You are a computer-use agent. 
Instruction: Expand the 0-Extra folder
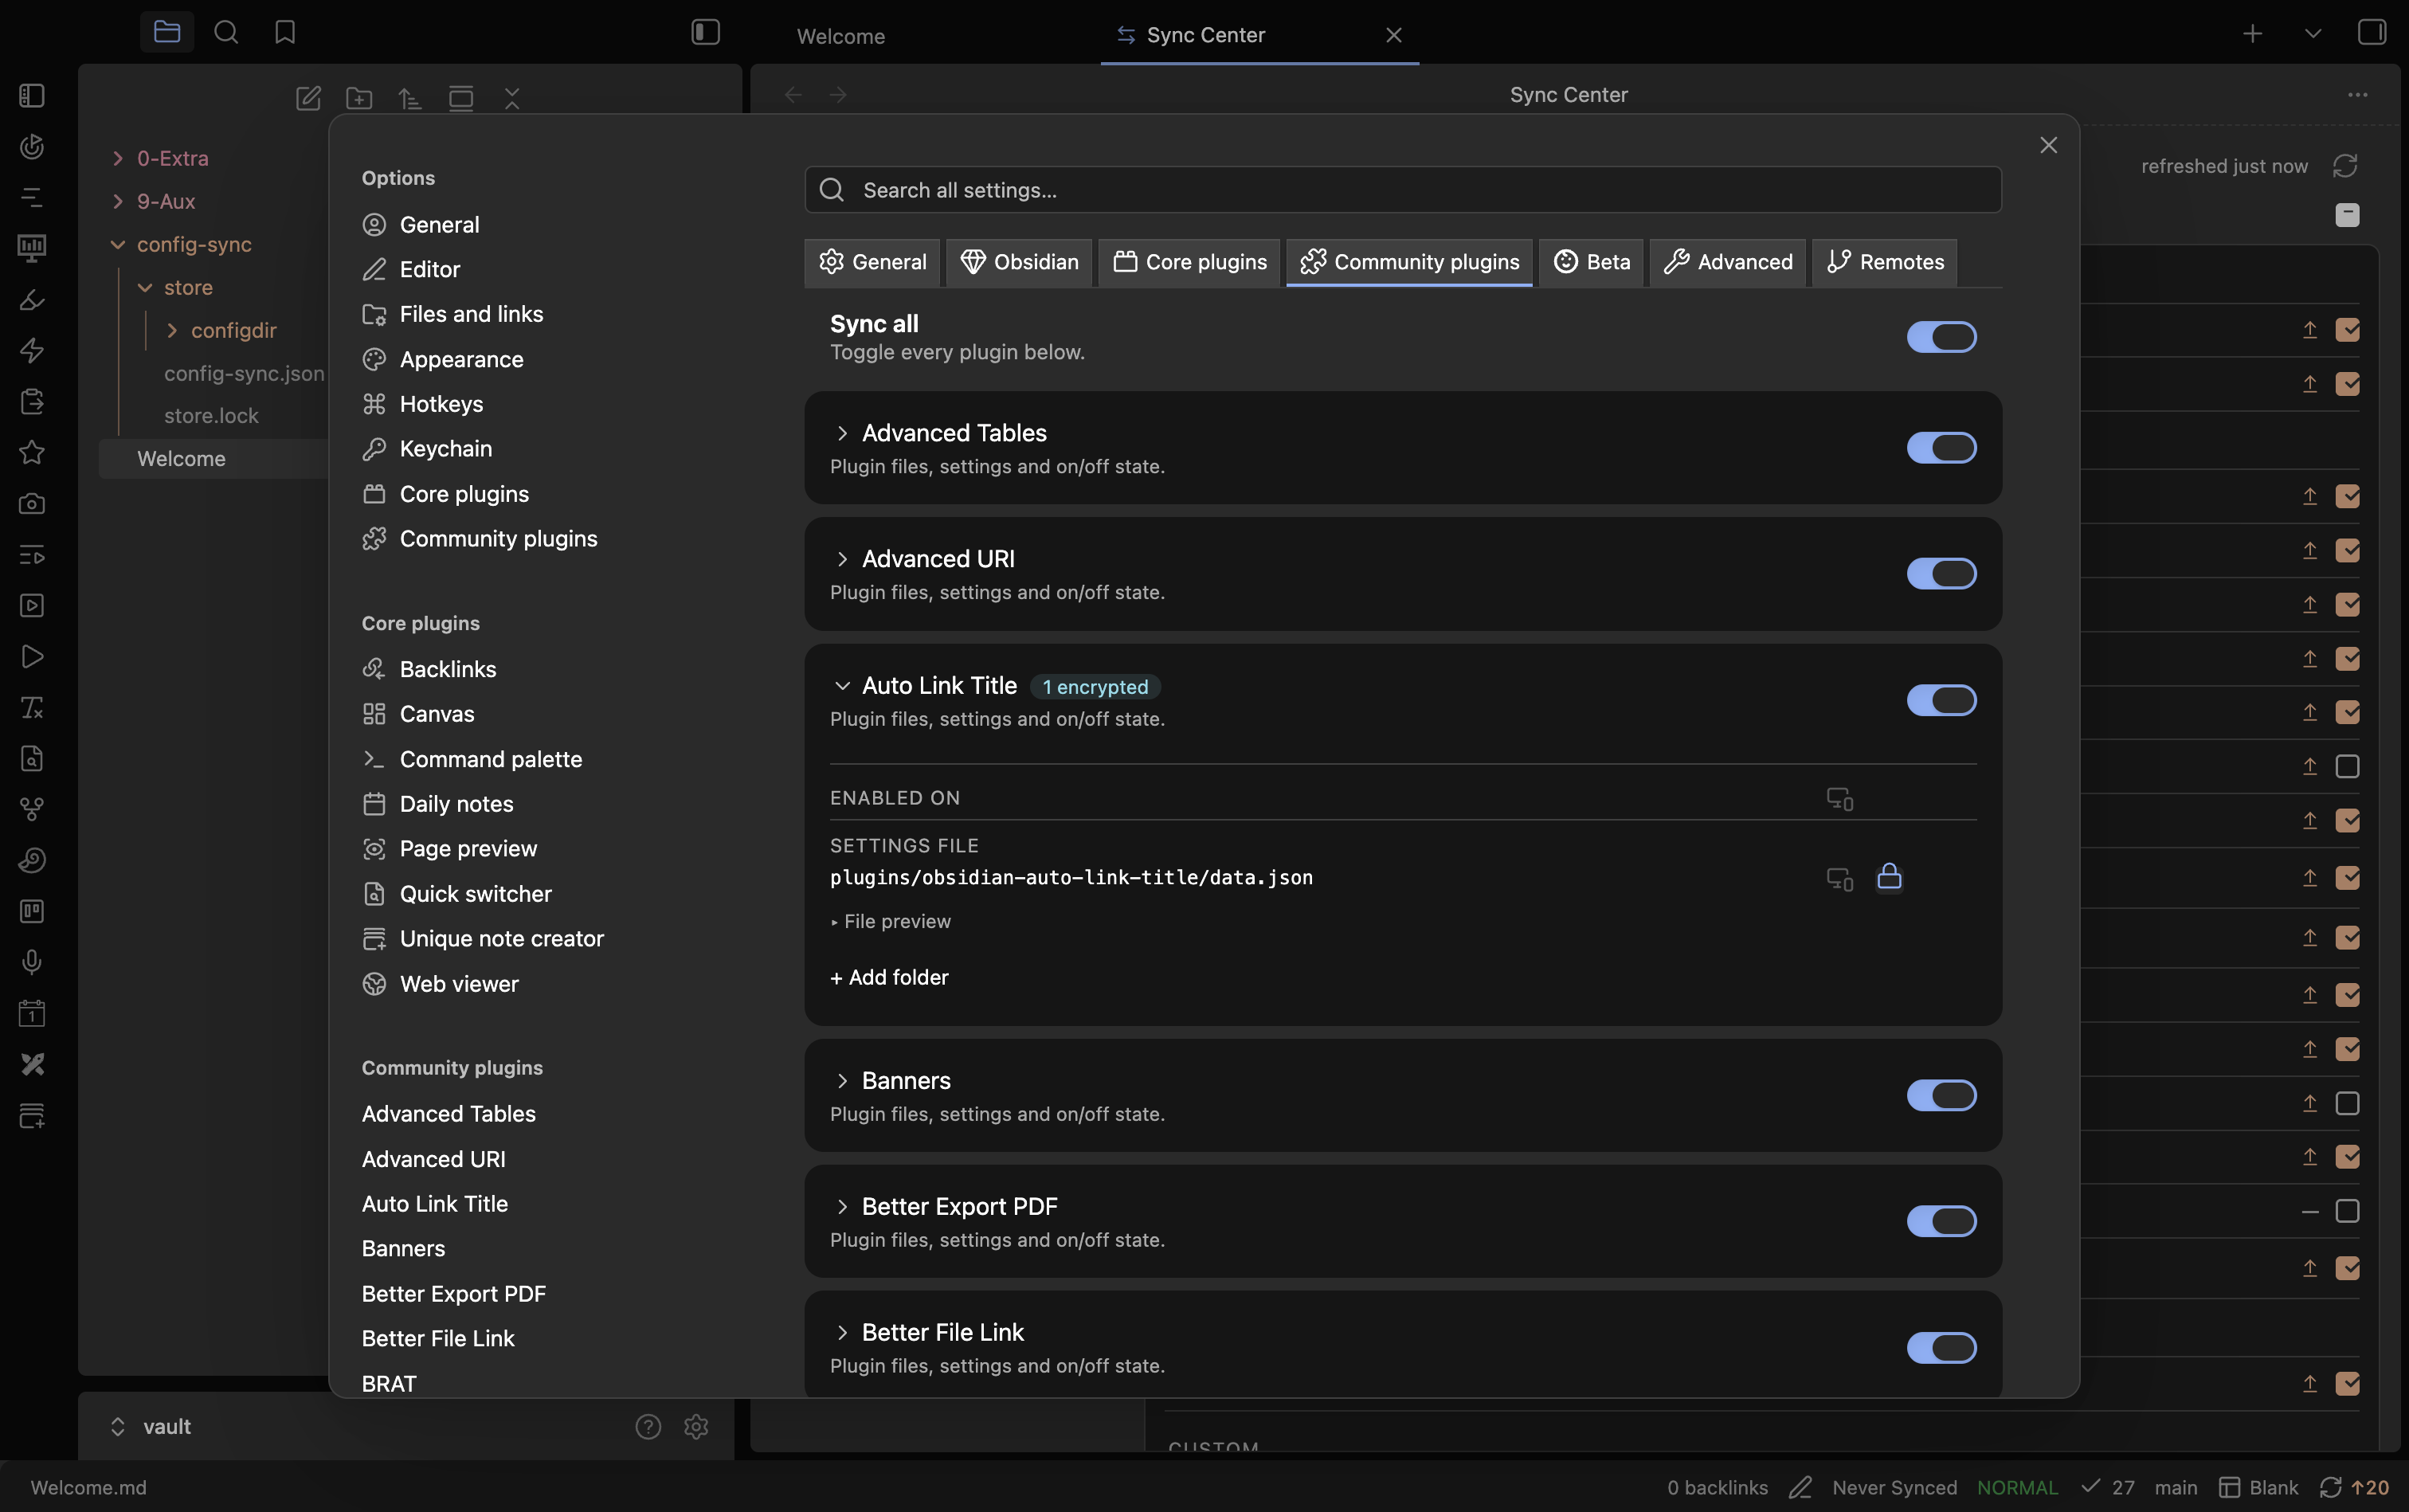click(x=117, y=158)
